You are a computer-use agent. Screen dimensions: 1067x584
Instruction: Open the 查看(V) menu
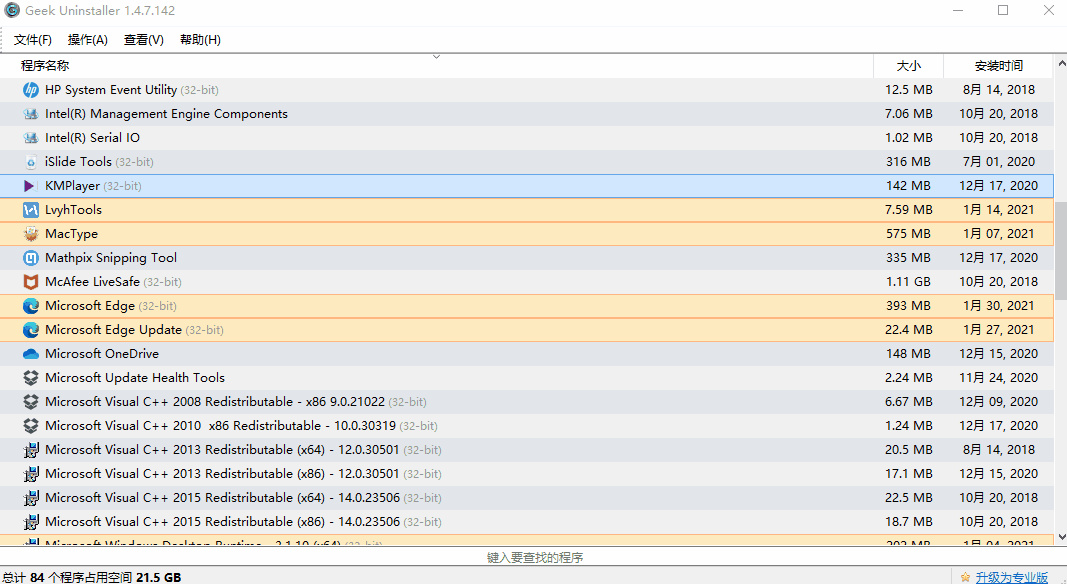(144, 39)
